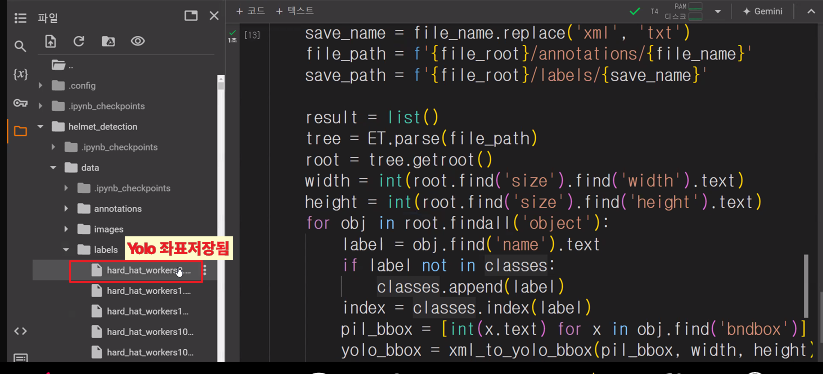The image size is (823, 374).
Task: Click the T4 runtime label
Action: click(x=654, y=11)
